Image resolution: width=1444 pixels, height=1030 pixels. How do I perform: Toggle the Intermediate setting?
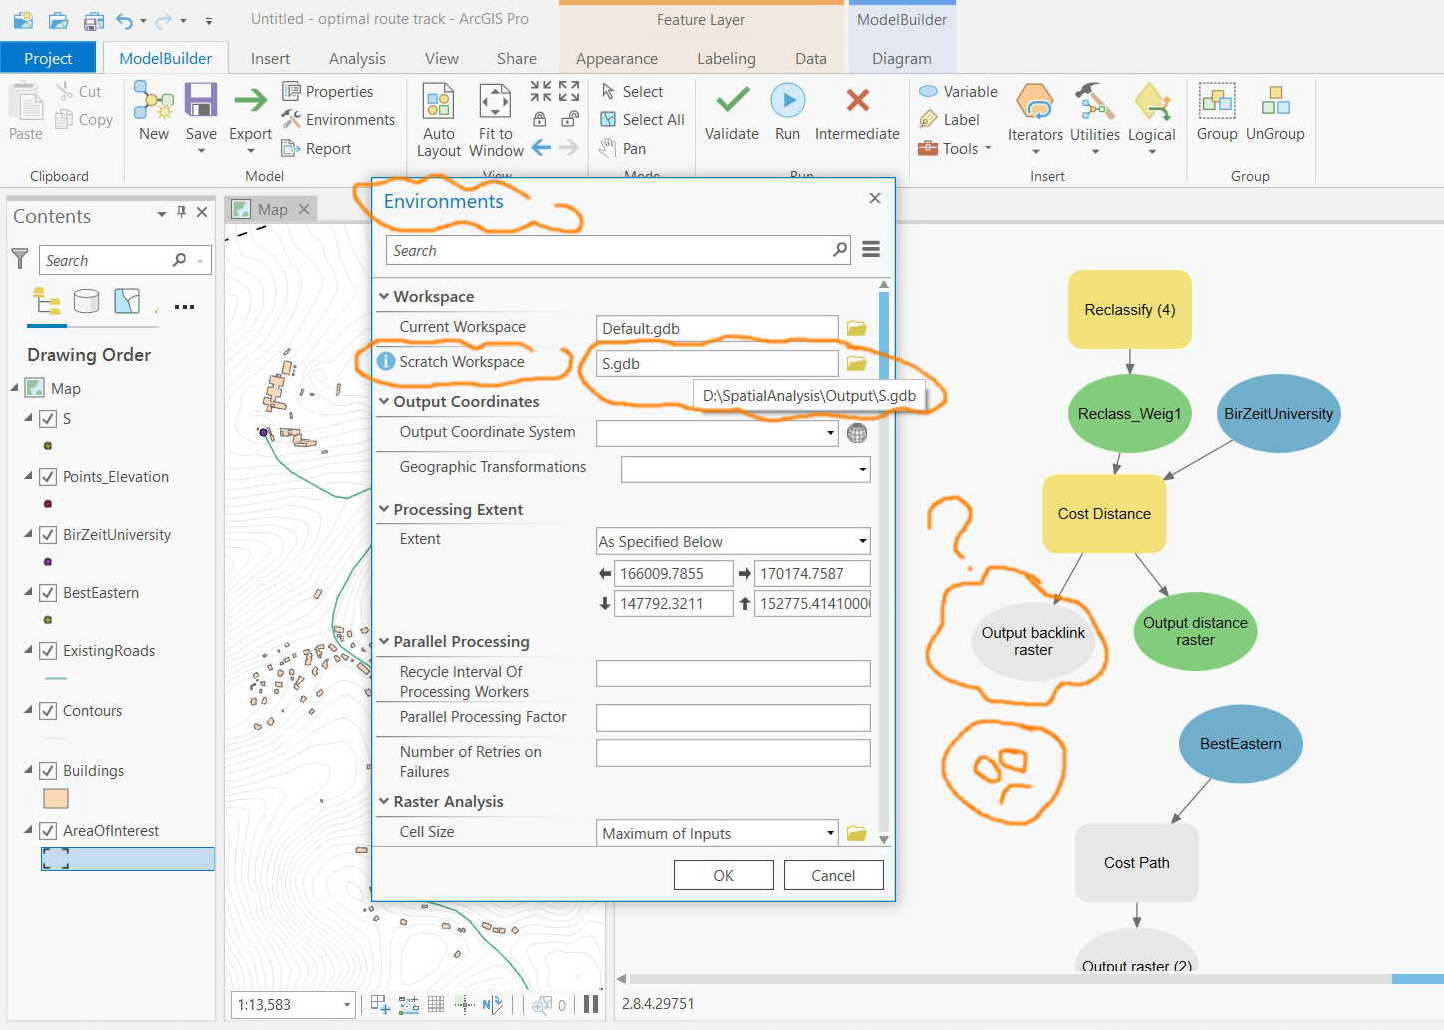coord(857,112)
